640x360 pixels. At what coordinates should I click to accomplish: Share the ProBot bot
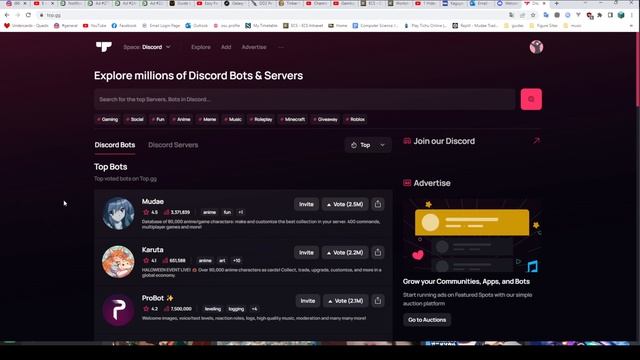point(378,301)
